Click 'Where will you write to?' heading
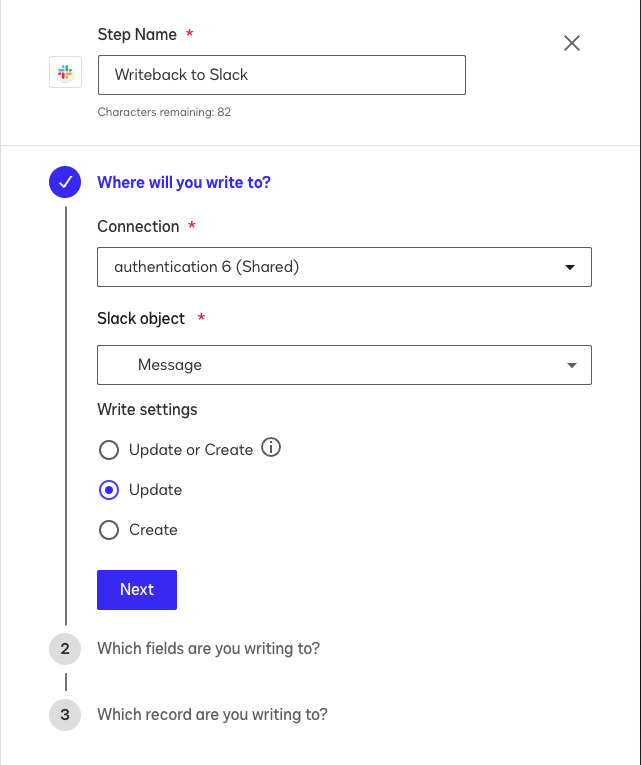The width and height of the screenshot is (641, 765). (184, 182)
